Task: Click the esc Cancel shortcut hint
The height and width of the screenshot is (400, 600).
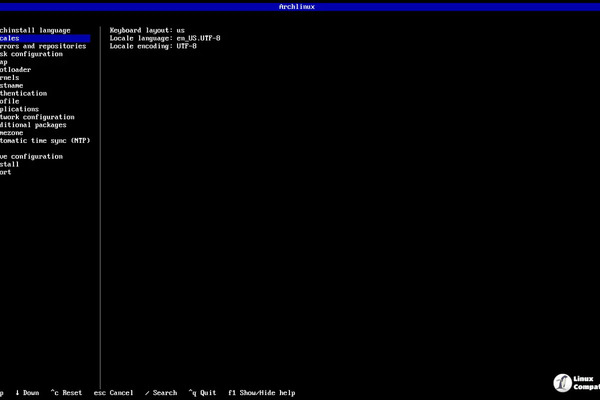Action: point(114,393)
